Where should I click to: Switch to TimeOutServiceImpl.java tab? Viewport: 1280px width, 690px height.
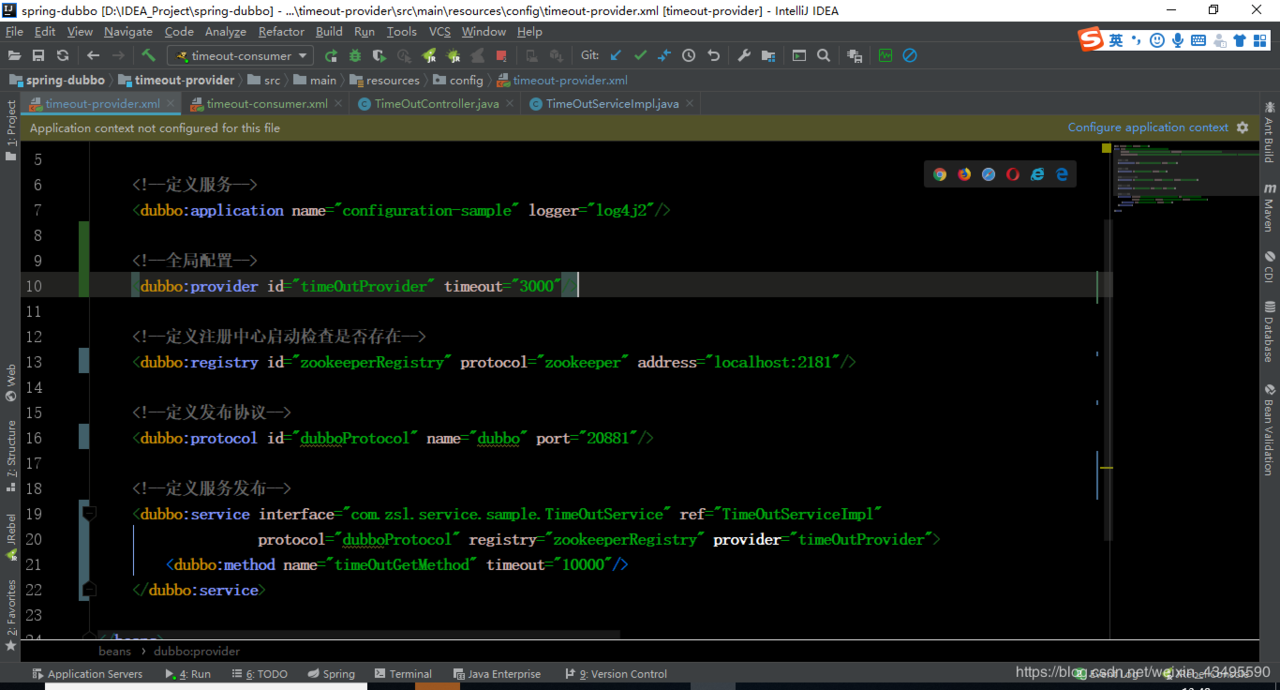pyautogui.click(x=612, y=104)
